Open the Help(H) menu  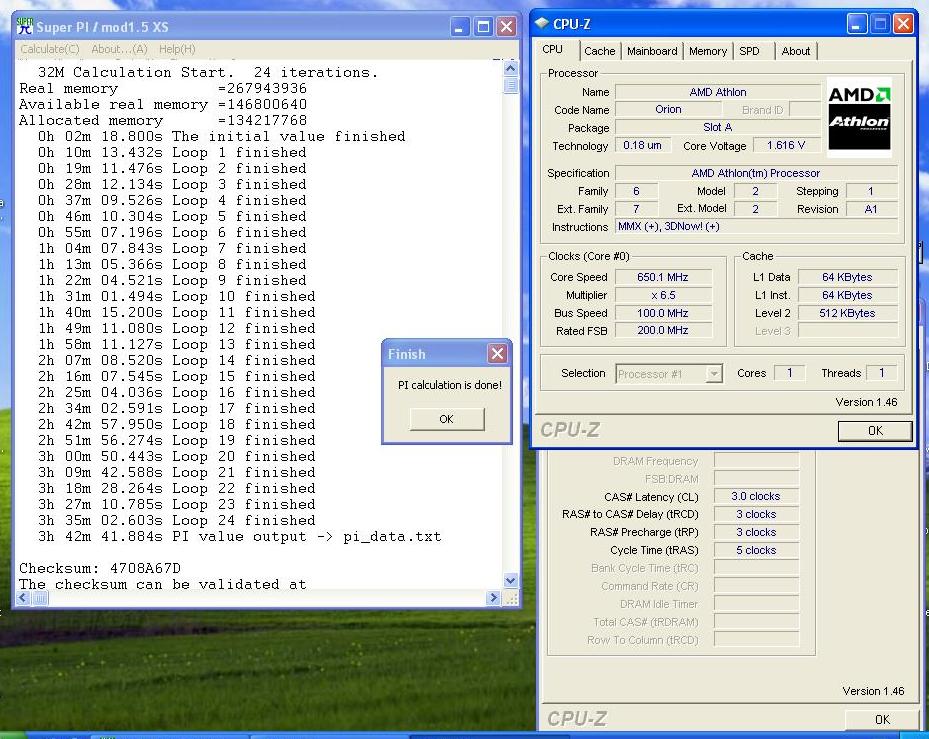click(177, 49)
